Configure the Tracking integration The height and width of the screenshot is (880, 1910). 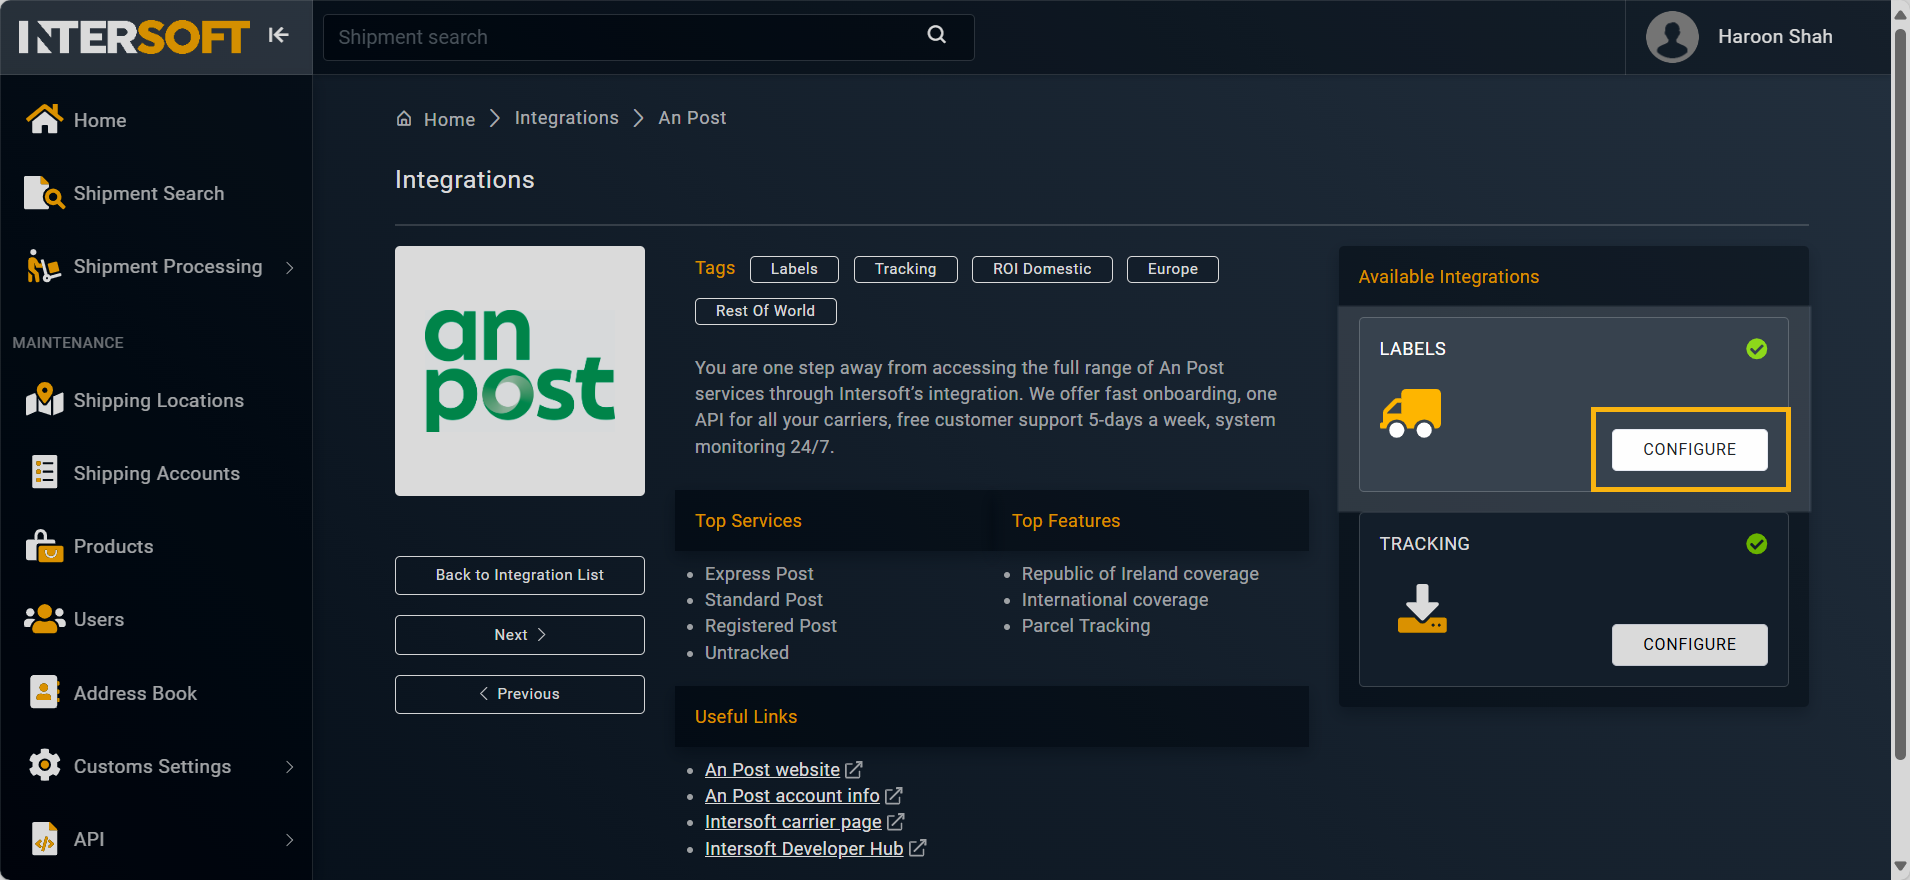(x=1689, y=644)
